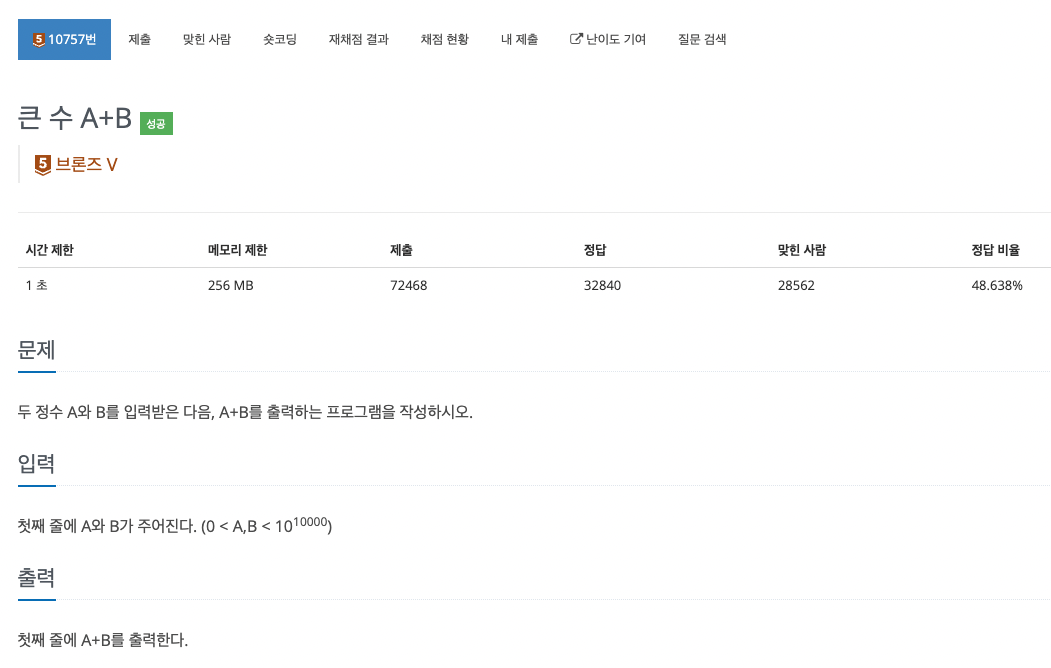Click the 문제 section heading

(x=36, y=350)
